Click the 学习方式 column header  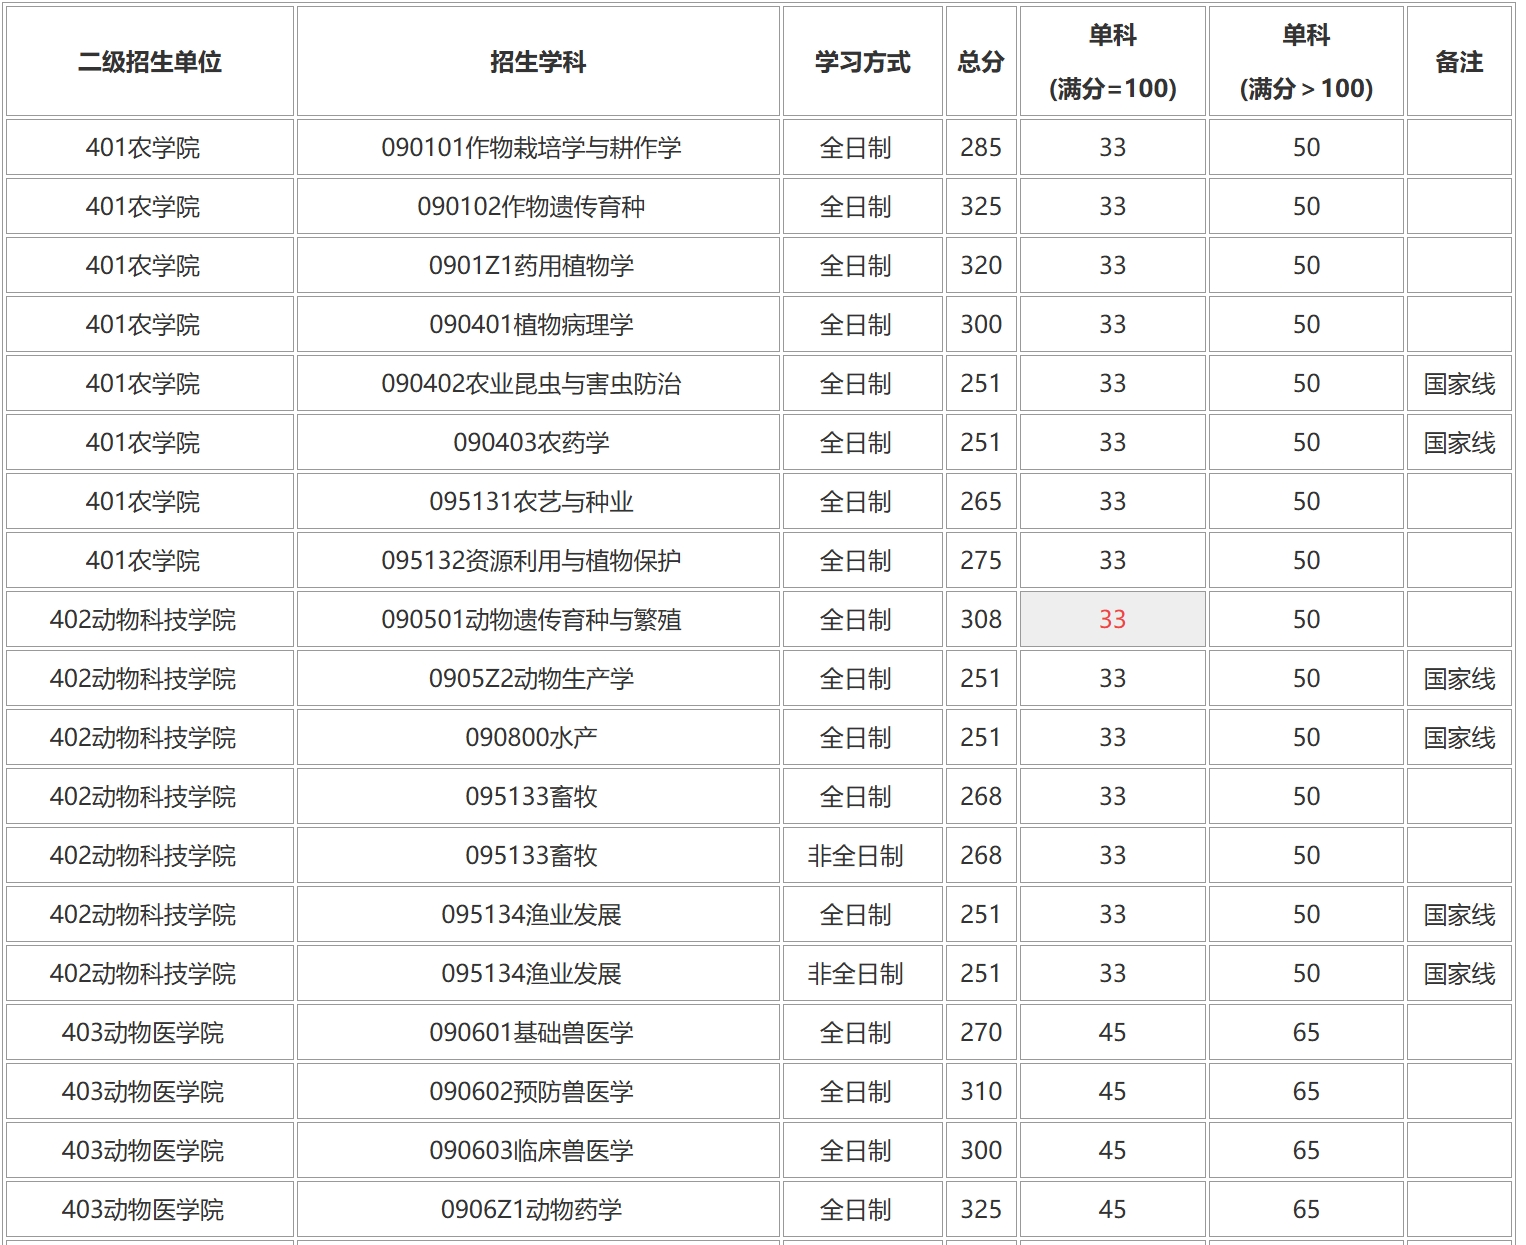coord(861,61)
